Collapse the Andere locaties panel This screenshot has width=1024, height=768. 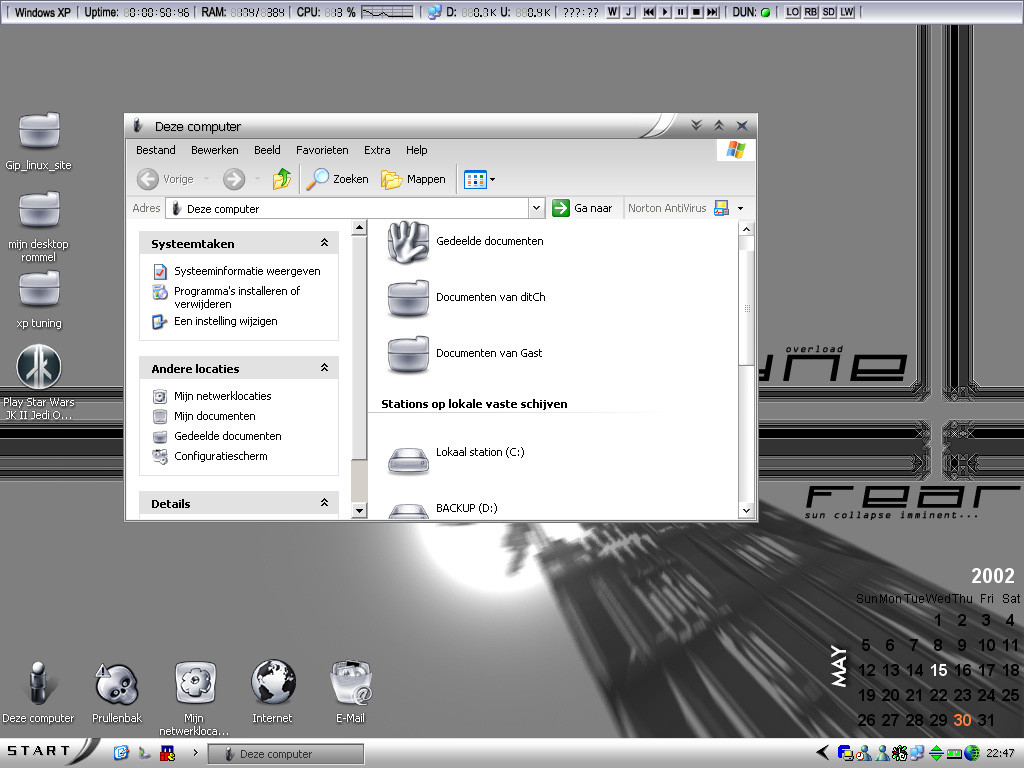(324, 368)
